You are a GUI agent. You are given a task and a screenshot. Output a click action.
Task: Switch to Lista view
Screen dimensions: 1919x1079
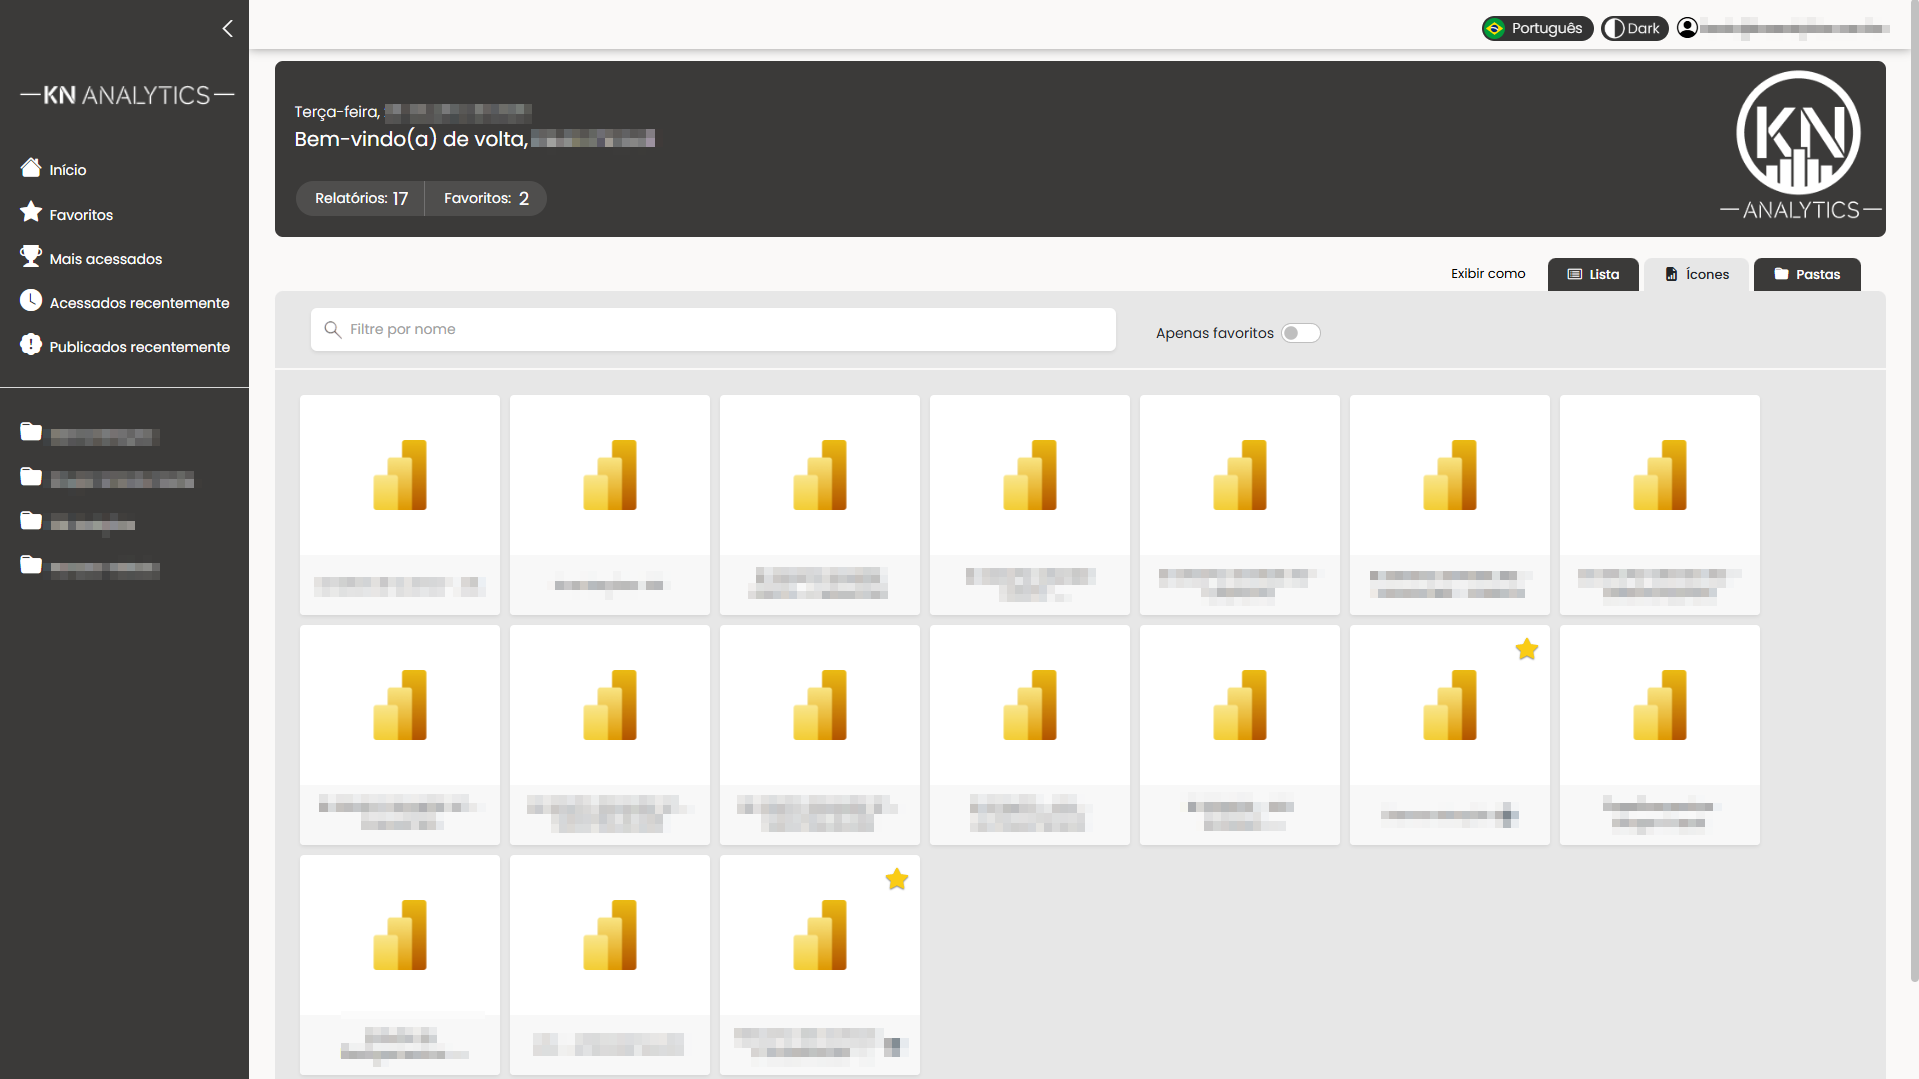point(1593,274)
